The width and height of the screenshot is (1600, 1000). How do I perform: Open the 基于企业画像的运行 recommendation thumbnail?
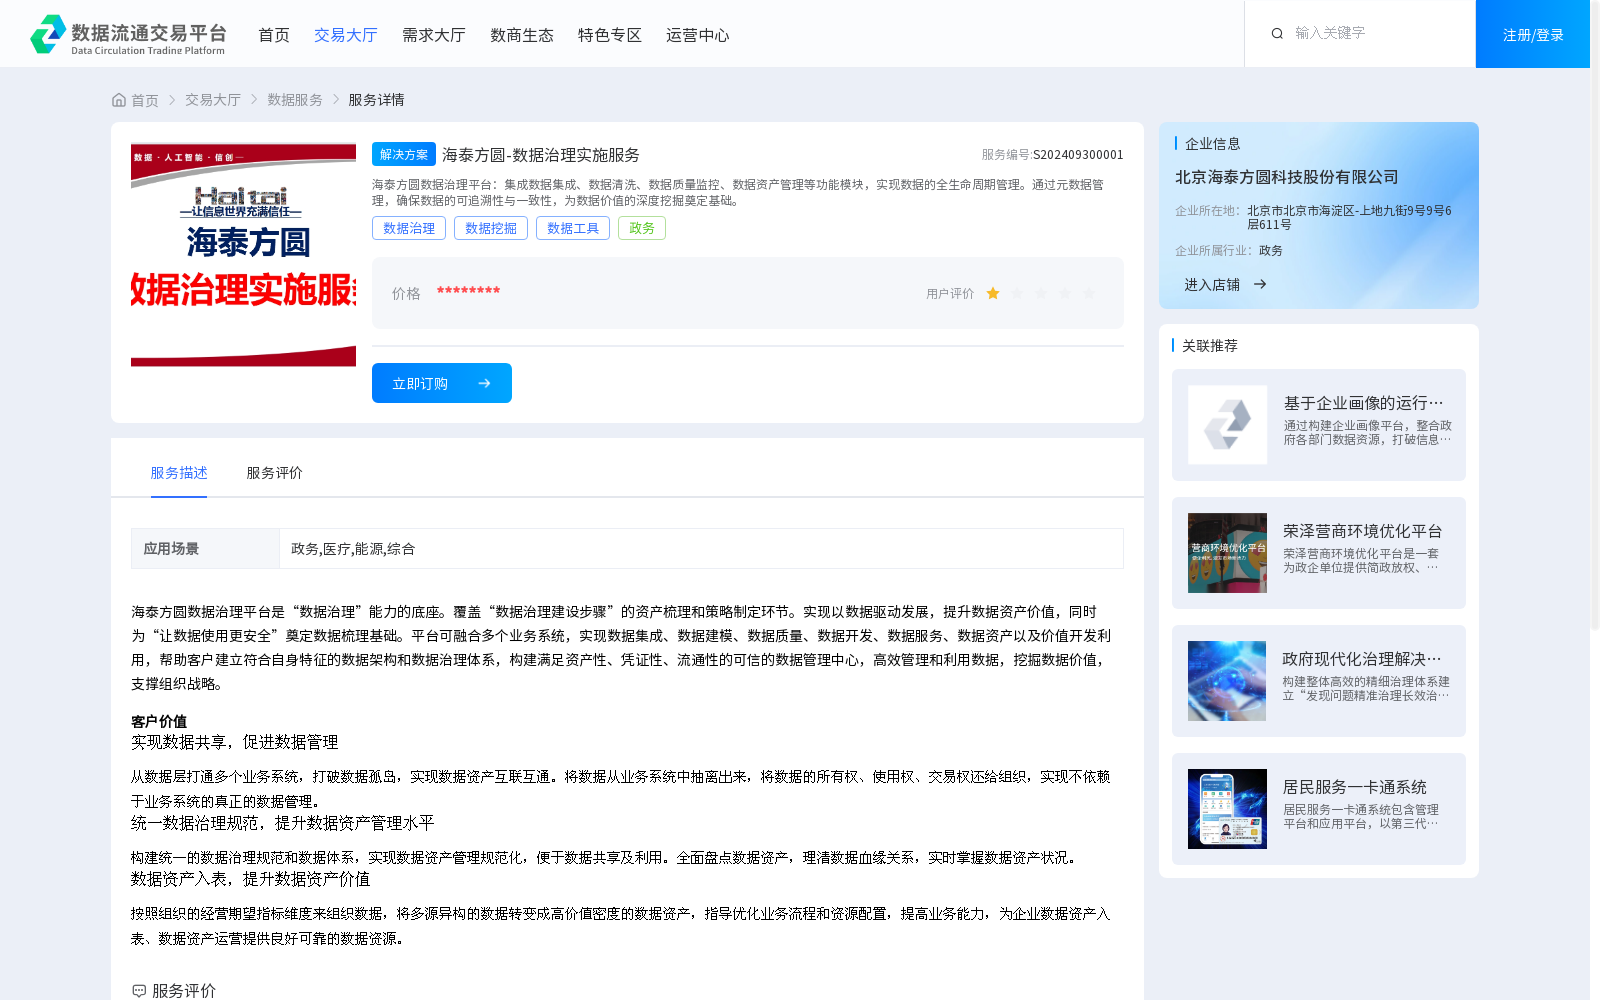(1227, 425)
